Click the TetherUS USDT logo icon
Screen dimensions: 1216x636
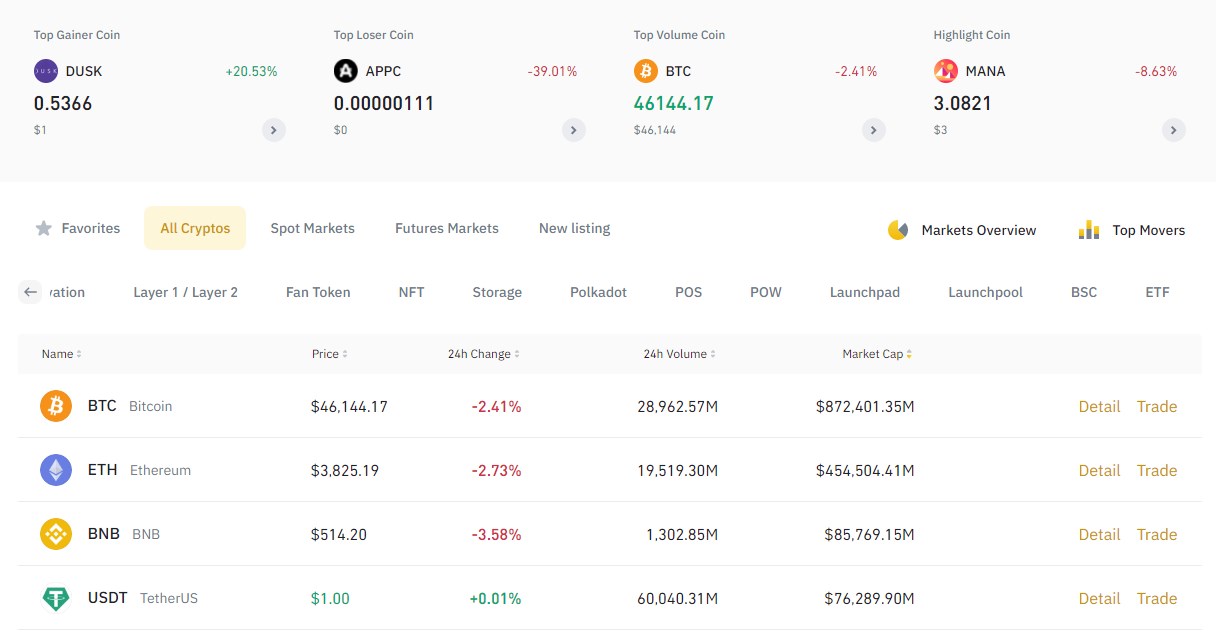tap(56, 598)
